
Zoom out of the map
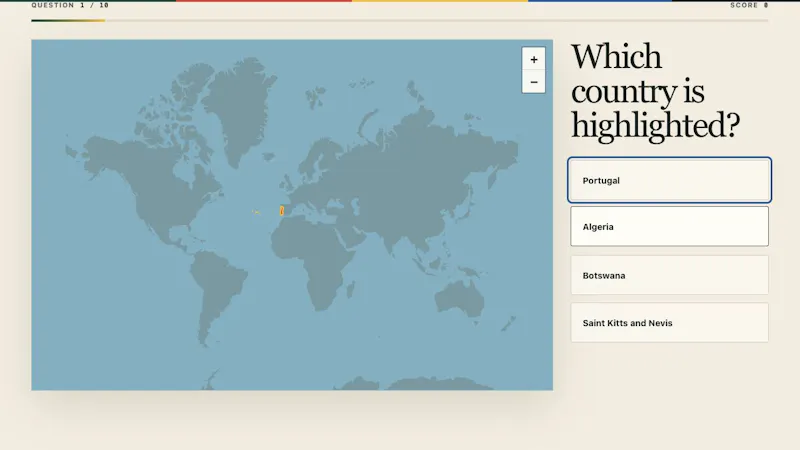coord(533,82)
